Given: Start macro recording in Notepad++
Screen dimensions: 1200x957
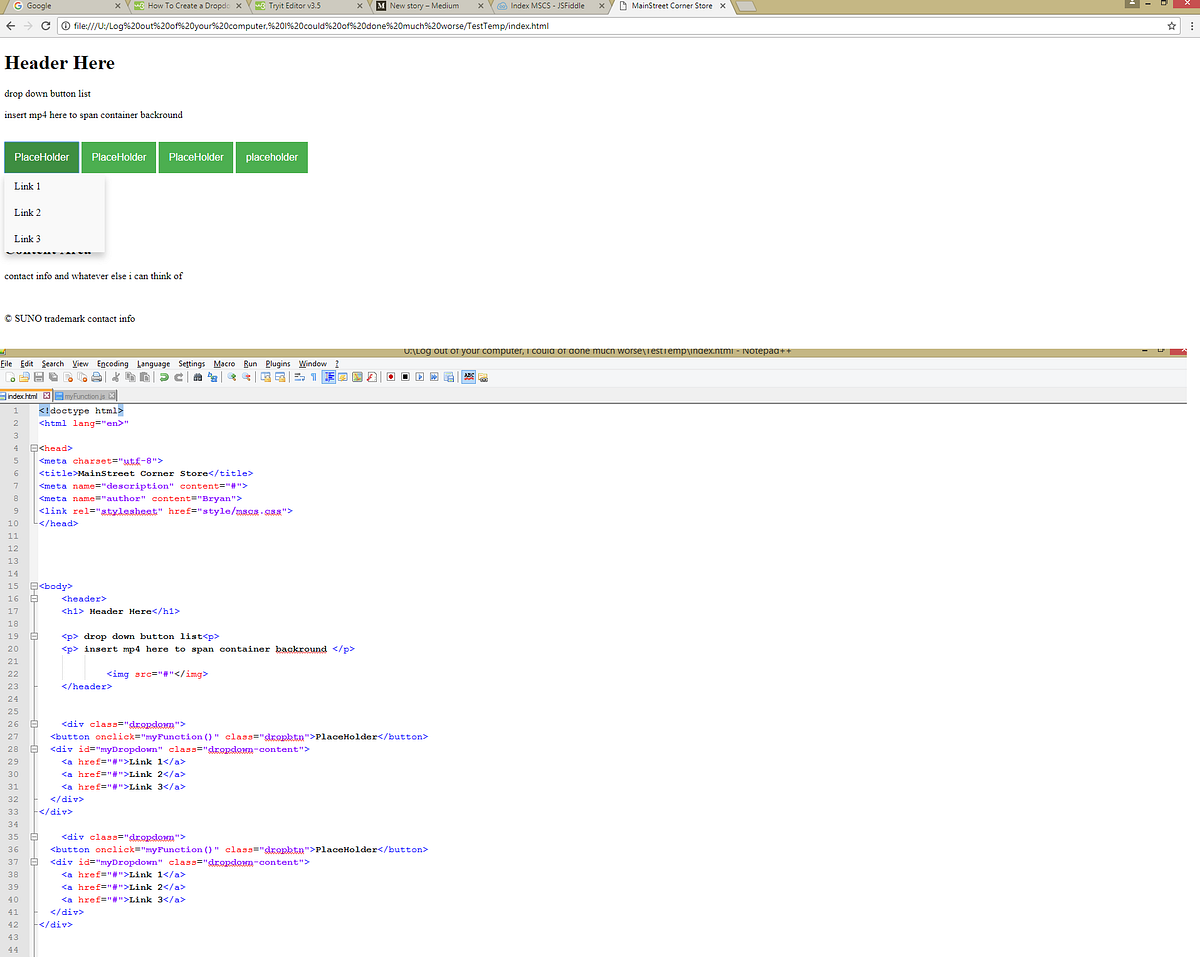Looking at the screenshot, I should (390, 377).
